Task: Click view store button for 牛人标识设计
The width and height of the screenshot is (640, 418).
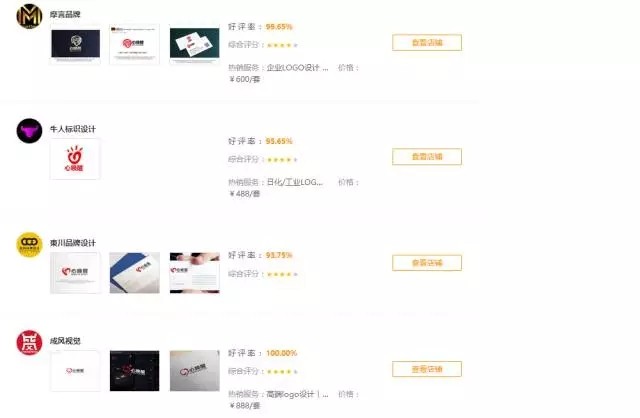Action: coord(427,157)
